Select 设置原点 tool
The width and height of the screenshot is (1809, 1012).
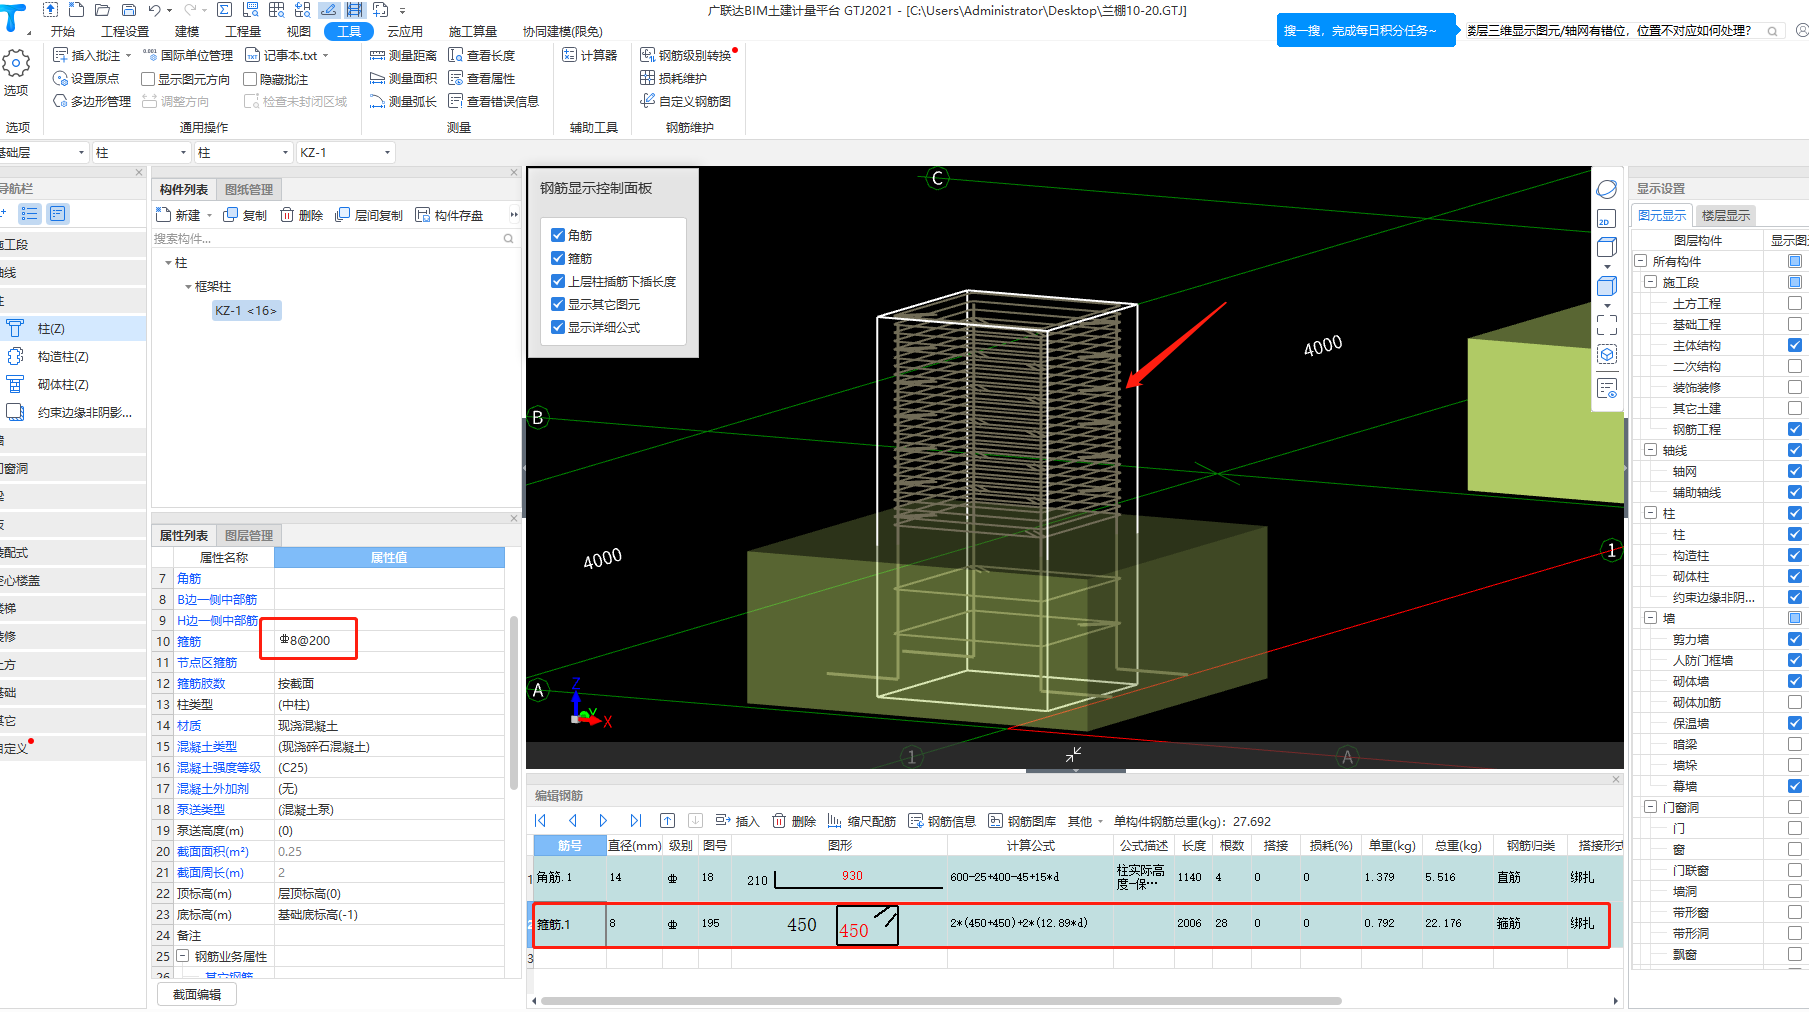pos(86,78)
